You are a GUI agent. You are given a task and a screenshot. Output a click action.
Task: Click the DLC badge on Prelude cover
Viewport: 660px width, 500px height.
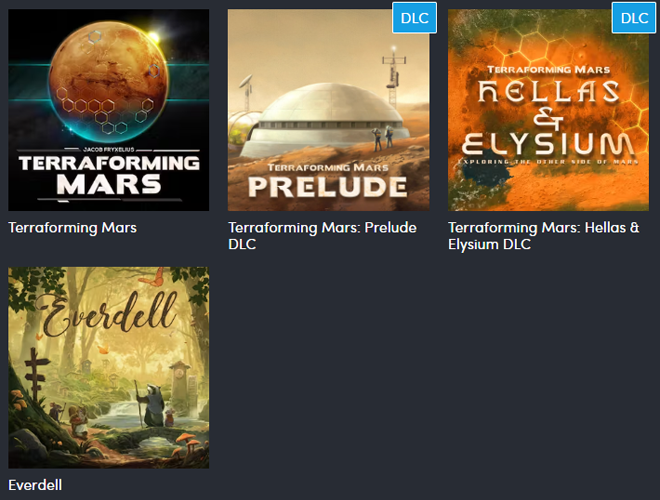[414, 18]
